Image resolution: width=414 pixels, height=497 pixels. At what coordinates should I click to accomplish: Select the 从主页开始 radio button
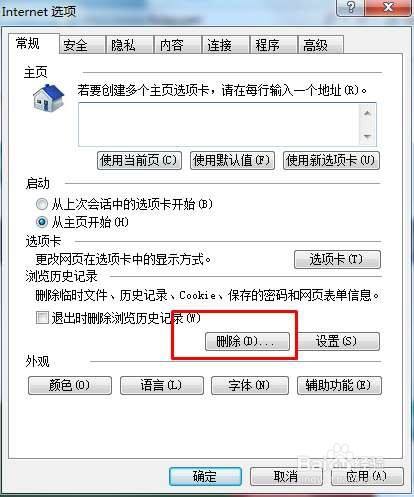click(x=42, y=222)
